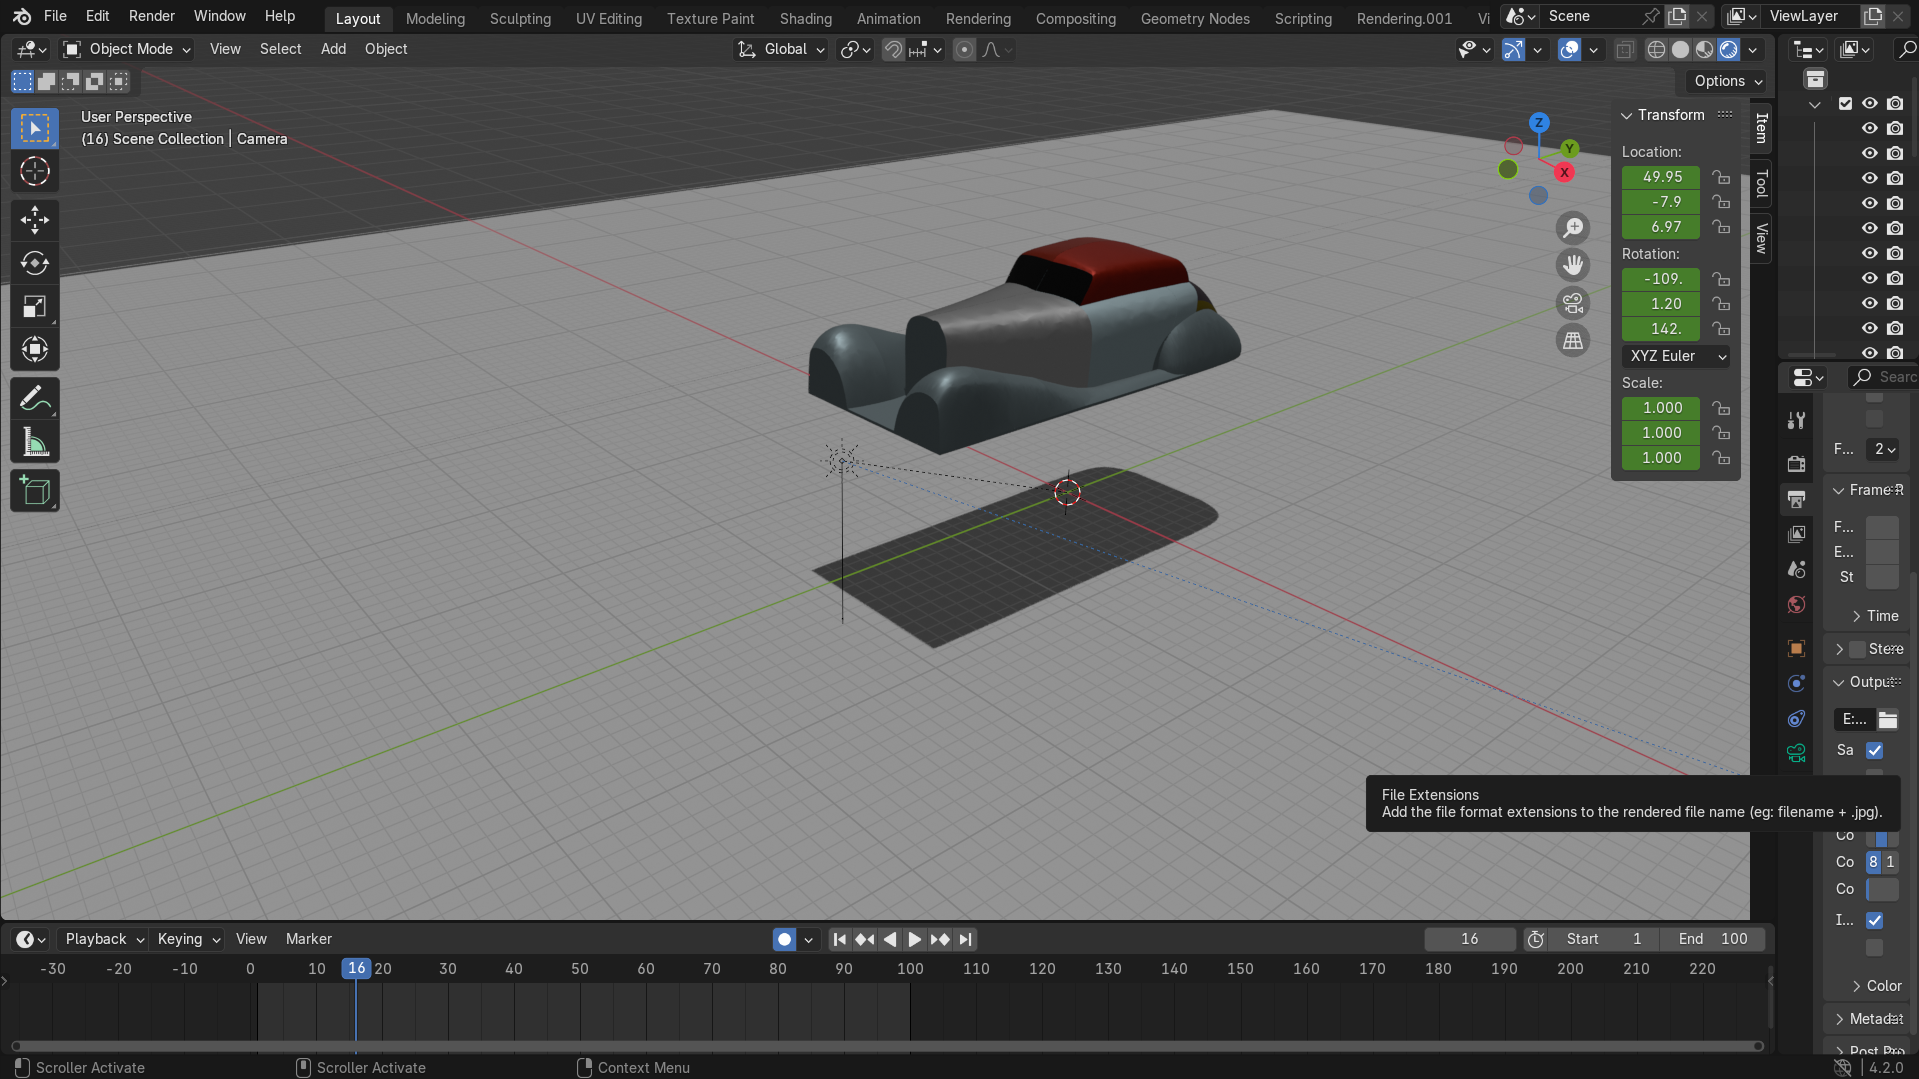Select the Measure tool
Screen dimensions: 1919x1079
[35, 442]
